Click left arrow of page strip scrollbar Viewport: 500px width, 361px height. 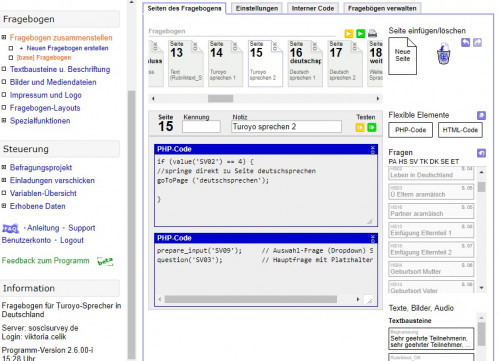[153, 99]
